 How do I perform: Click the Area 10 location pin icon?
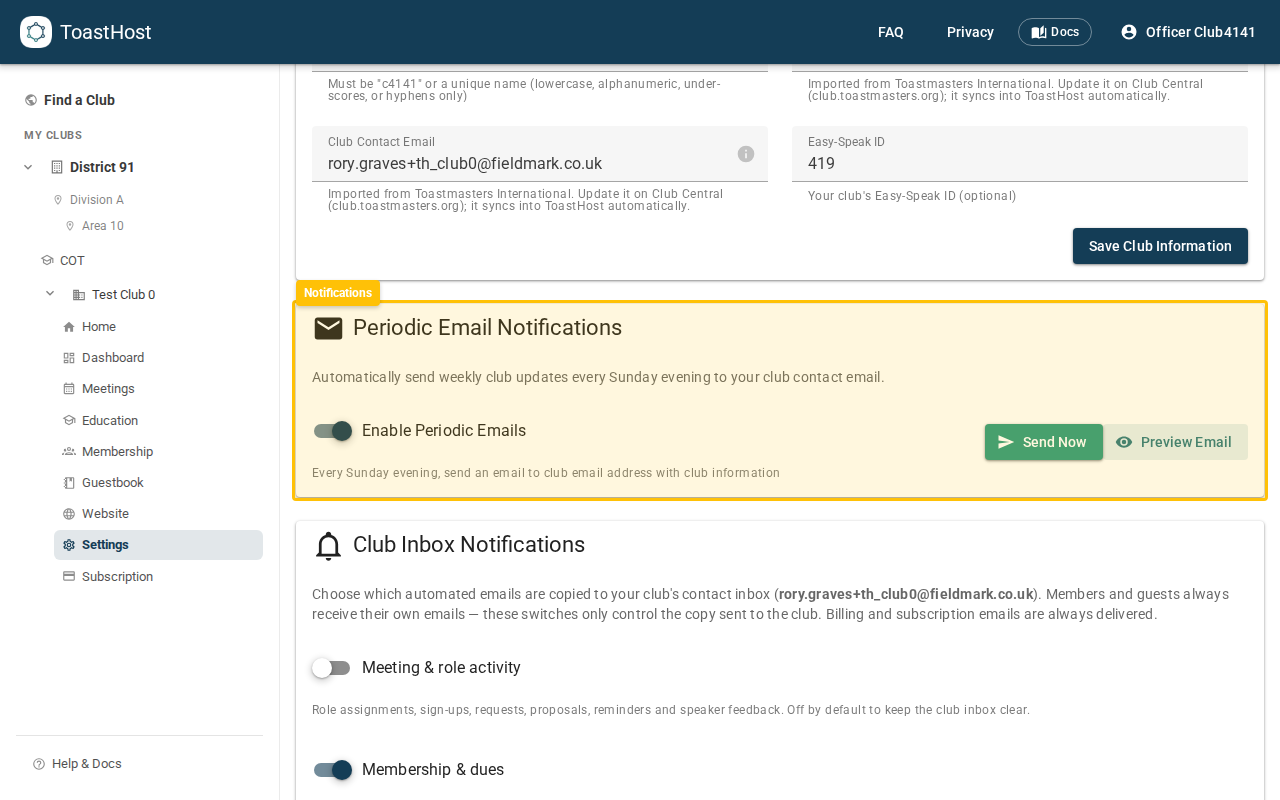(x=70, y=226)
